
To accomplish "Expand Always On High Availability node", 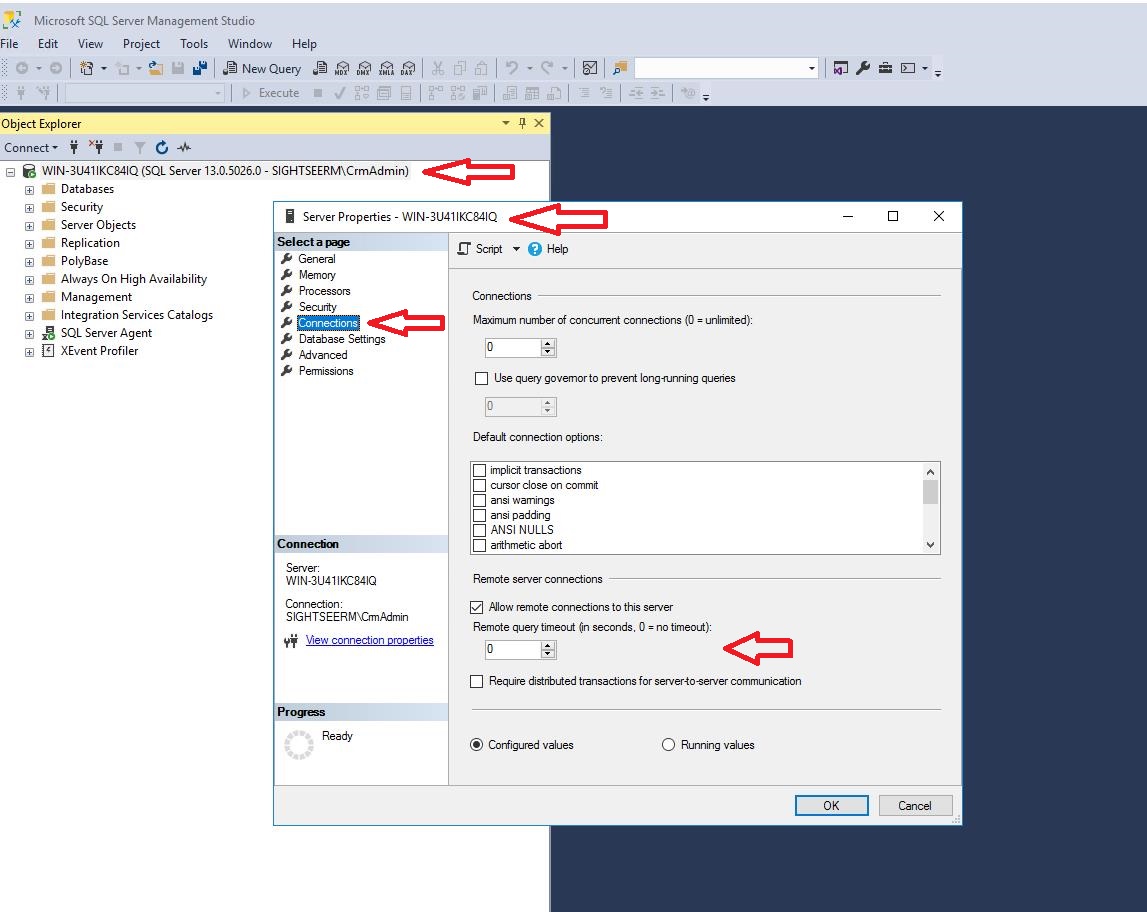I will point(29,279).
